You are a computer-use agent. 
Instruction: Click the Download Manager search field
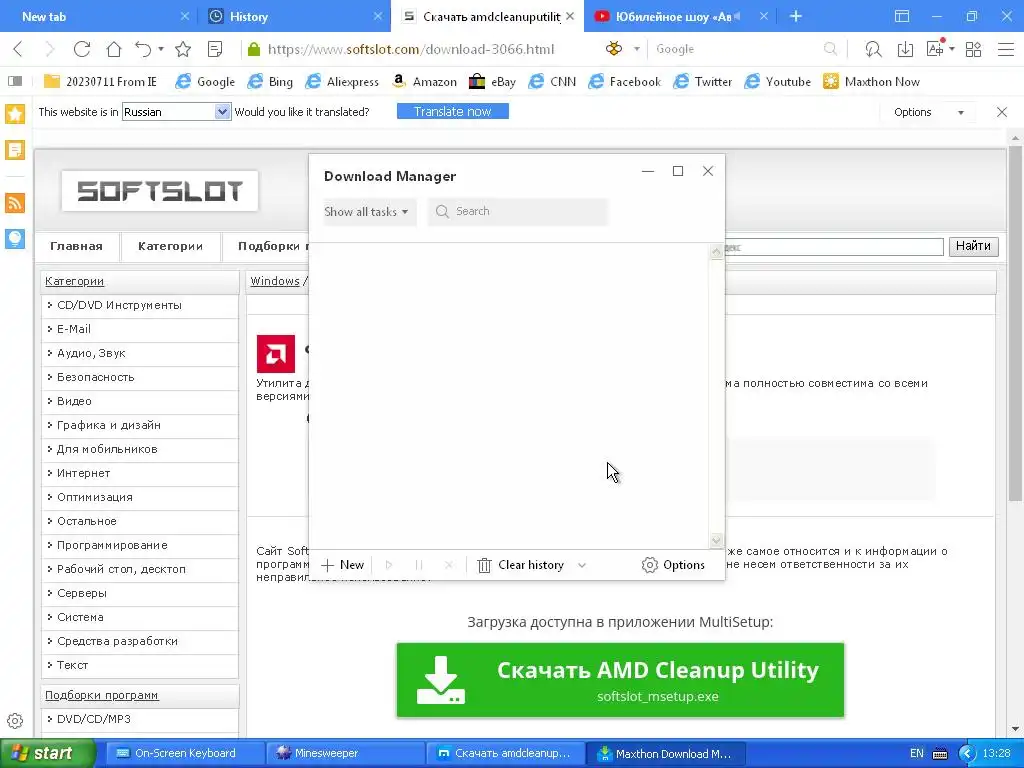click(x=518, y=212)
